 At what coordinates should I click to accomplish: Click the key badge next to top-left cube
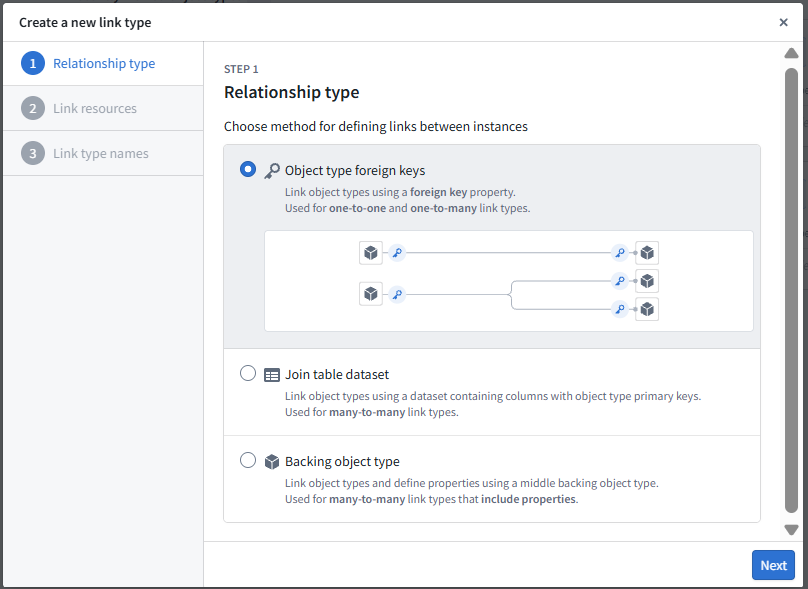point(397,253)
